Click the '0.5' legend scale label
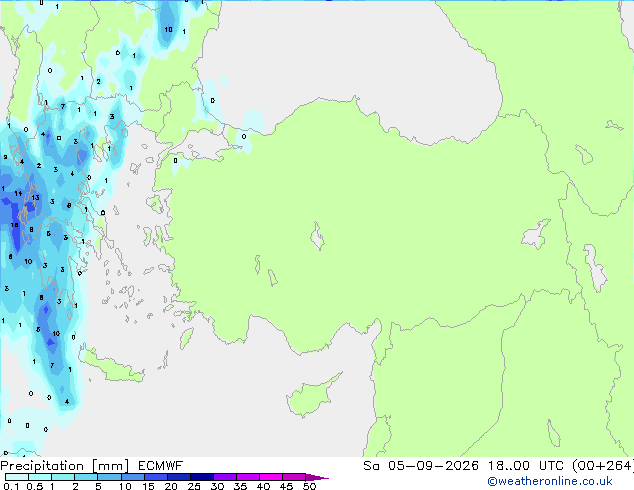 35,486
